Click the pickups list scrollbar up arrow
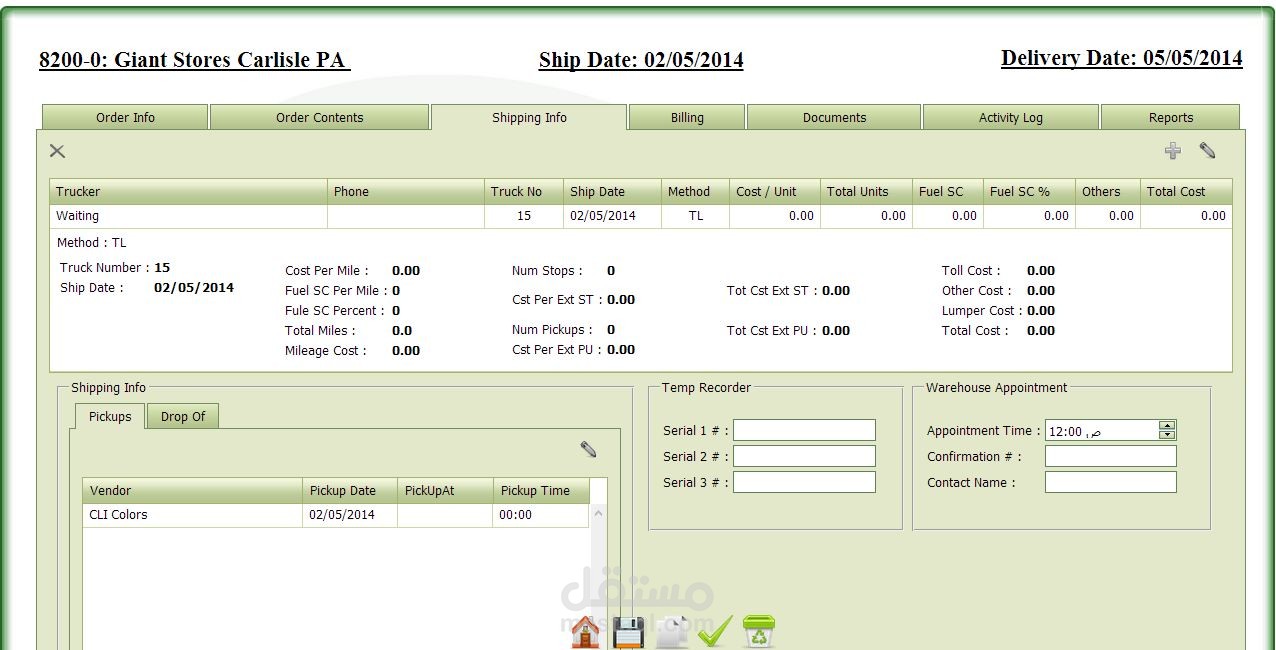1276x650 pixels. tap(599, 514)
